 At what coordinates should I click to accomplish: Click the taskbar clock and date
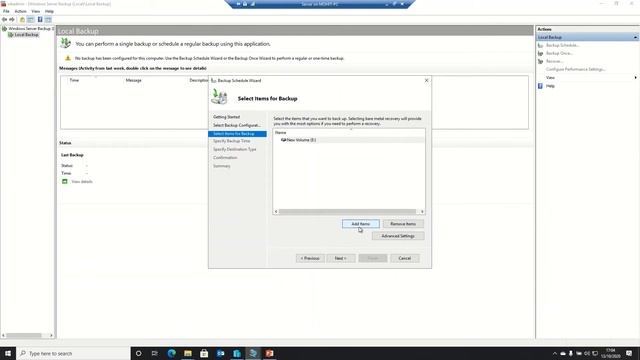click(x=611, y=353)
